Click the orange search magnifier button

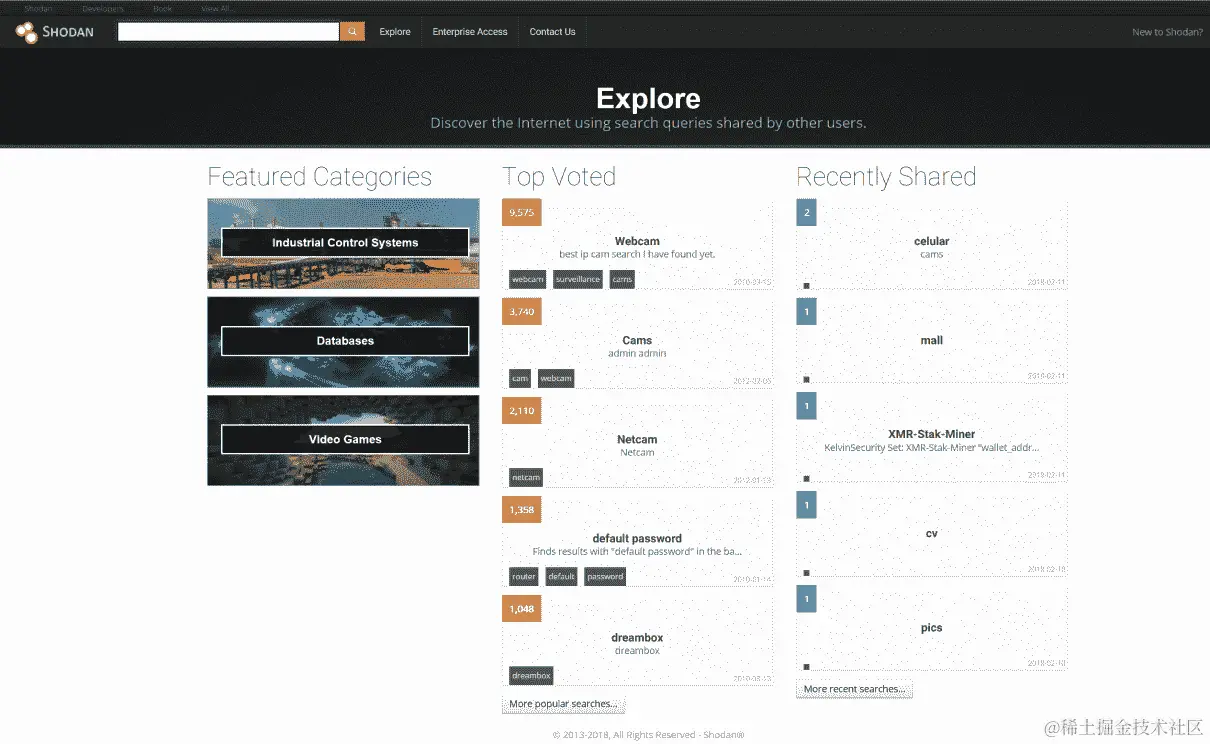pos(352,32)
